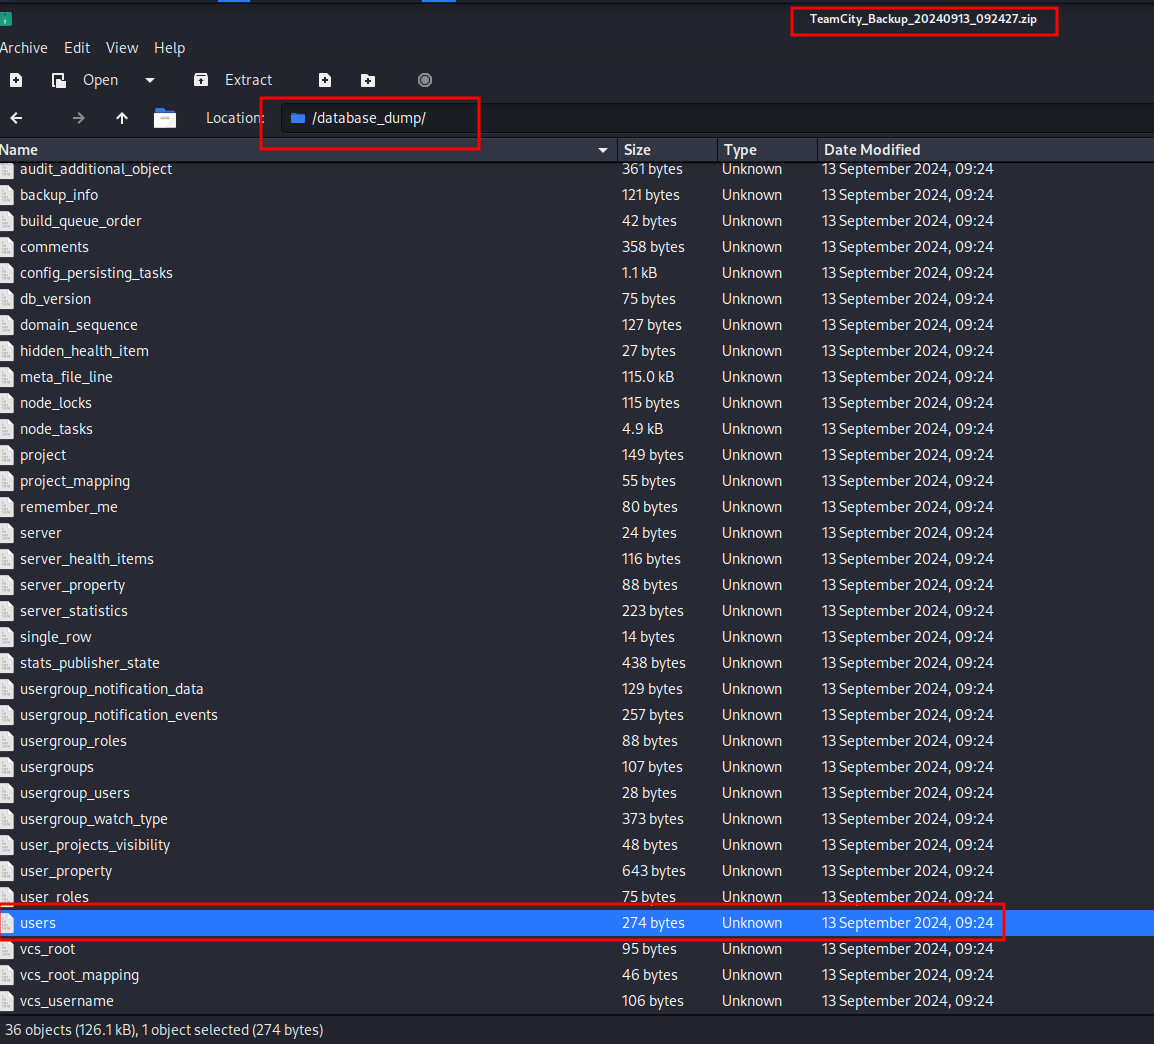Go up one directory level
The width and height of the screenshot is (1154, 1044).
(122, 118)
